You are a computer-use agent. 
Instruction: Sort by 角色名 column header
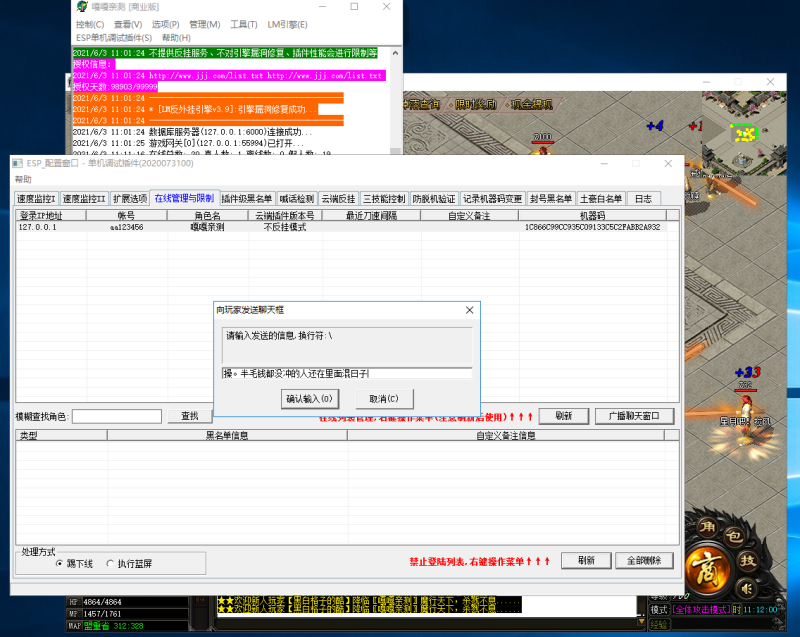pyautogui.click(x=207, y=215)
